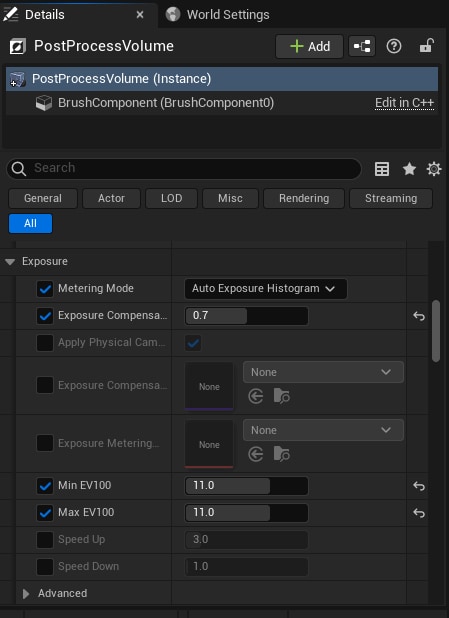449x618 pixels.
Task: Enable the Speed Up override checkbox
Action: [45, 540]
